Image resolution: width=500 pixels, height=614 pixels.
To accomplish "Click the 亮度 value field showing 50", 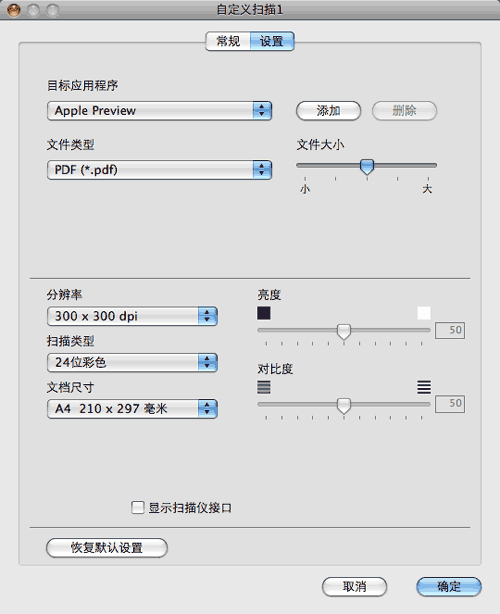I will 450,330.
